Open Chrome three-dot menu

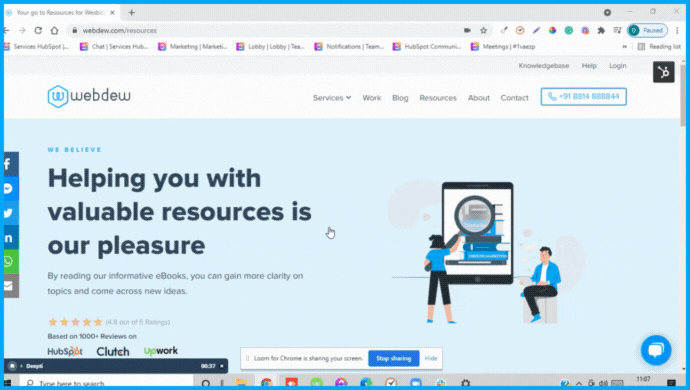tap(677, 30)
